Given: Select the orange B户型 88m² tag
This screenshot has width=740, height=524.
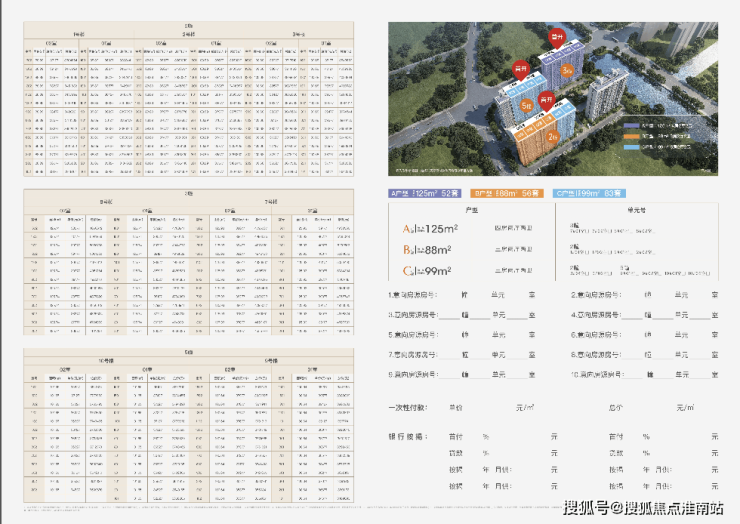Looking at the screenshot, I should pyautogui.click(x=507, y=193).
